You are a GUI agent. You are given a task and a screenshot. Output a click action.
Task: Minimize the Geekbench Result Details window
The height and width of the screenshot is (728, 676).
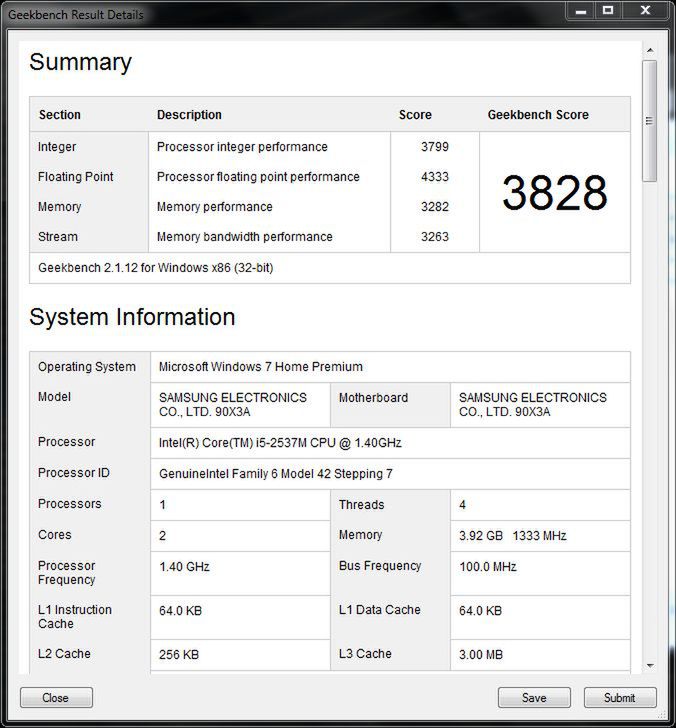581,11
